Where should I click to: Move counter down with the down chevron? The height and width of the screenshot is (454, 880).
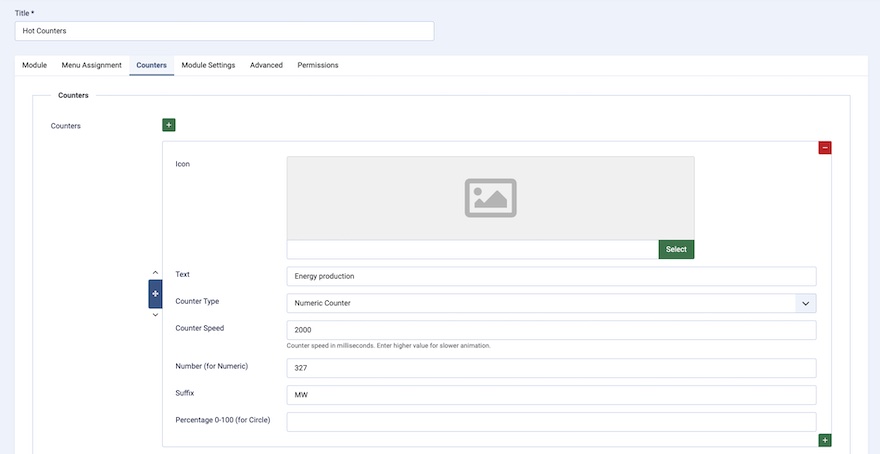155,315
